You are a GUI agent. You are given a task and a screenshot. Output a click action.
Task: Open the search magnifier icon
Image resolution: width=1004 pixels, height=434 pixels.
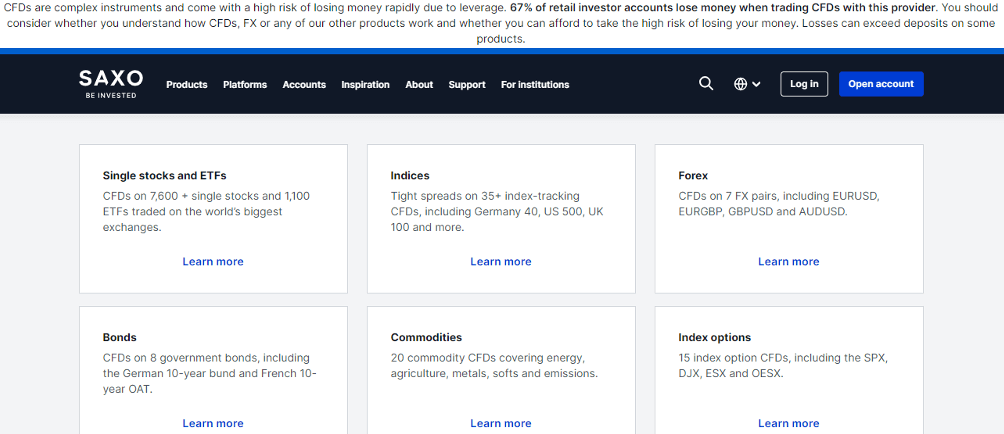tap(706, 84)
